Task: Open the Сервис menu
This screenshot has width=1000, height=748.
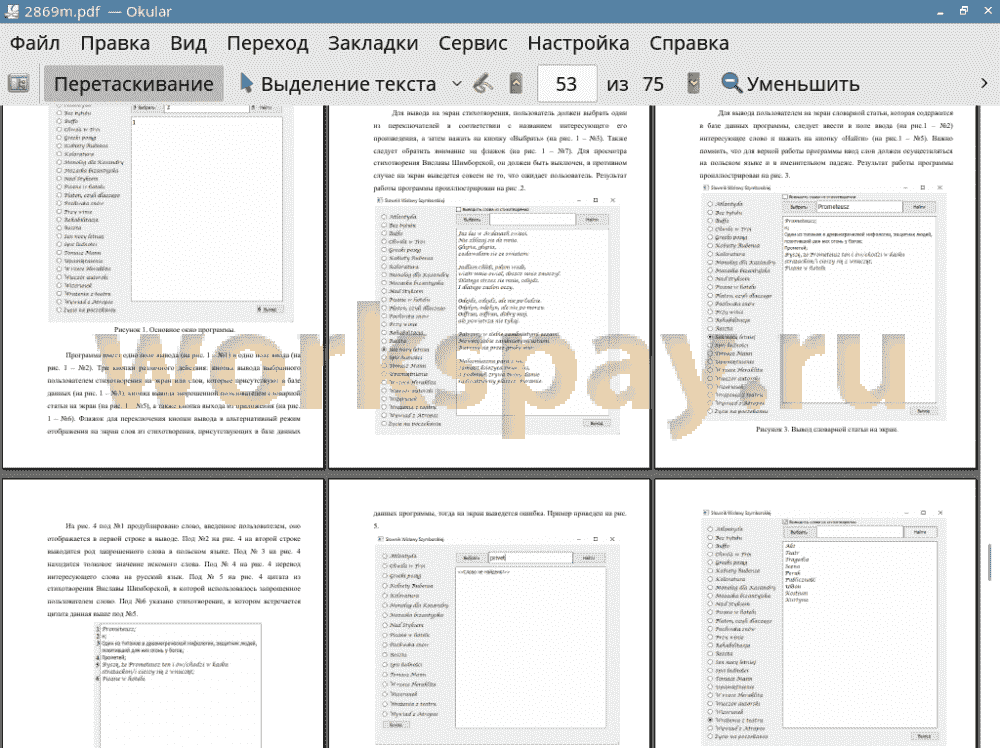Action: point(473,43)
